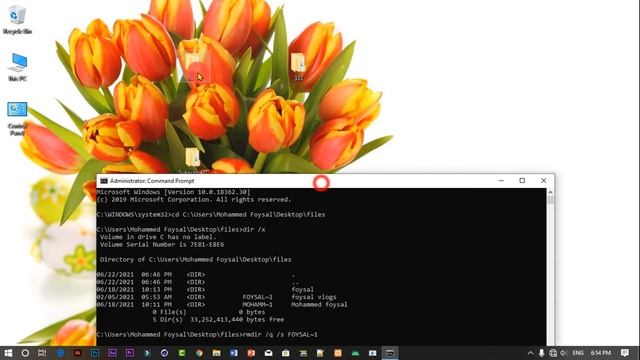Click the '06/18/2021 10:13 PM' date entry

tap(134, 289)
